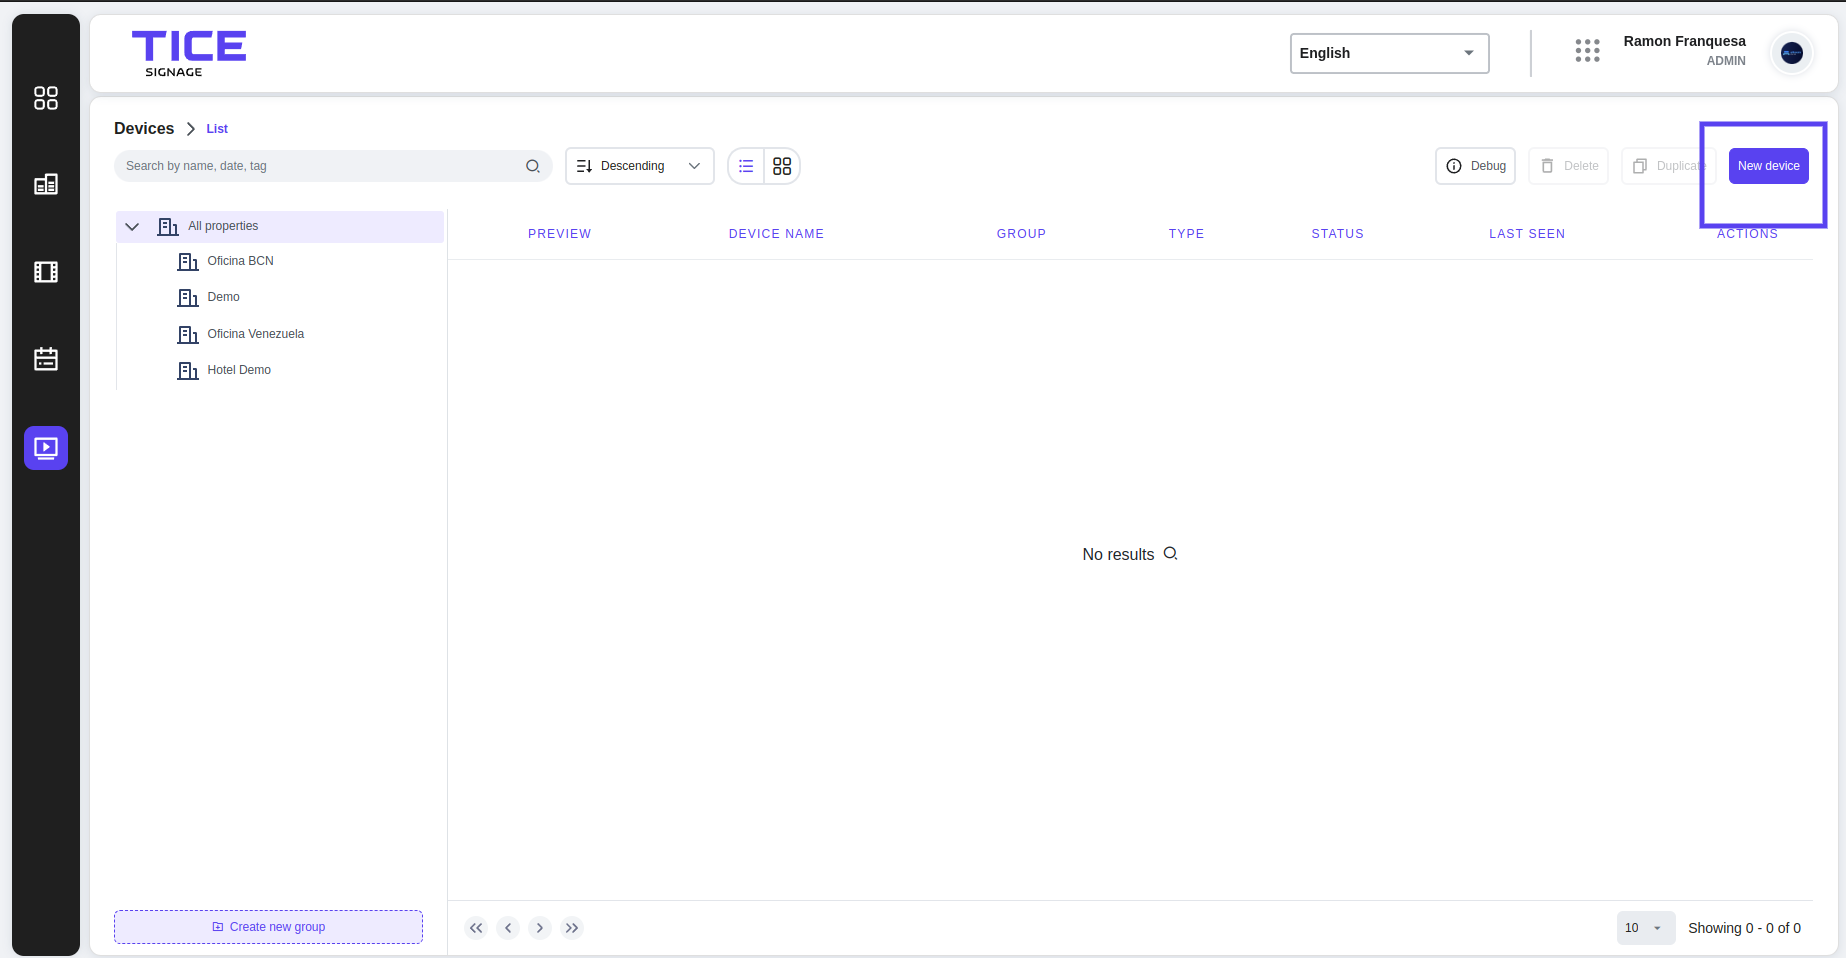The height and width of the screenshot is (958, 1846).
Task: Open the devices player icon in sidebar
Action: click(46, 448)
